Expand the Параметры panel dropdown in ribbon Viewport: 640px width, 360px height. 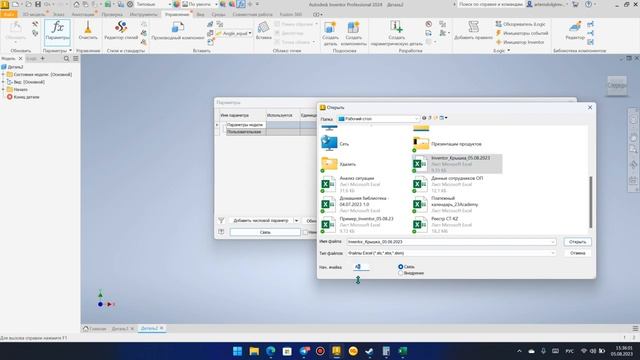(x=70, y=51)
